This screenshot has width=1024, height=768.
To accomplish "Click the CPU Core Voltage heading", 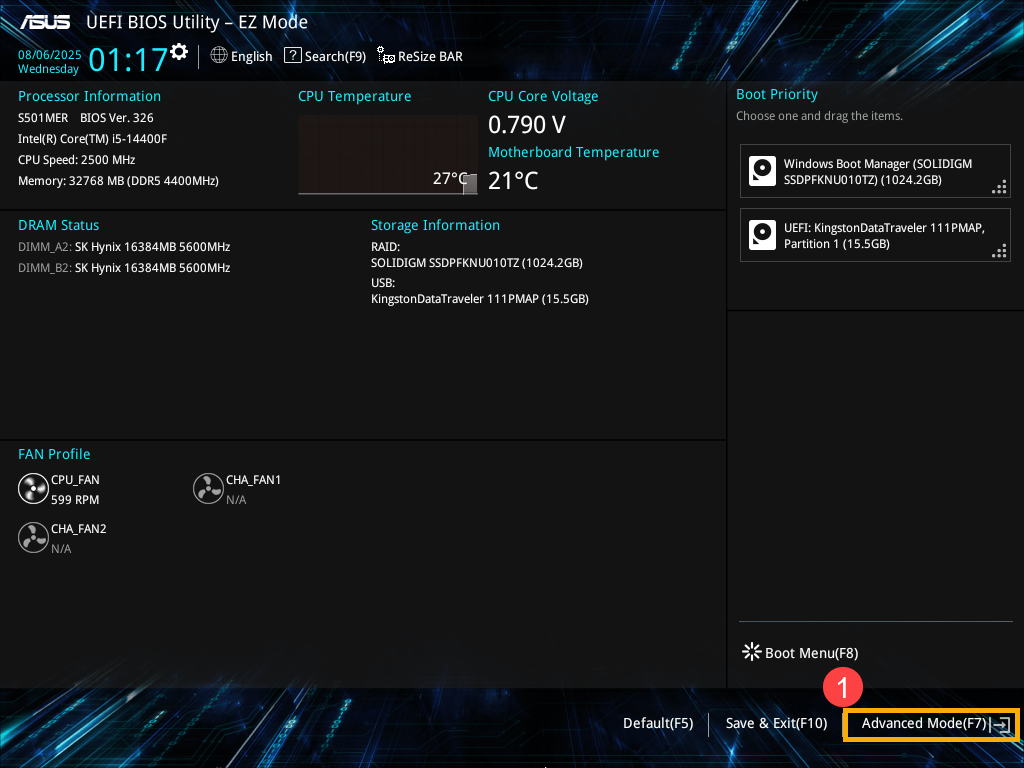I will (543, 96).
